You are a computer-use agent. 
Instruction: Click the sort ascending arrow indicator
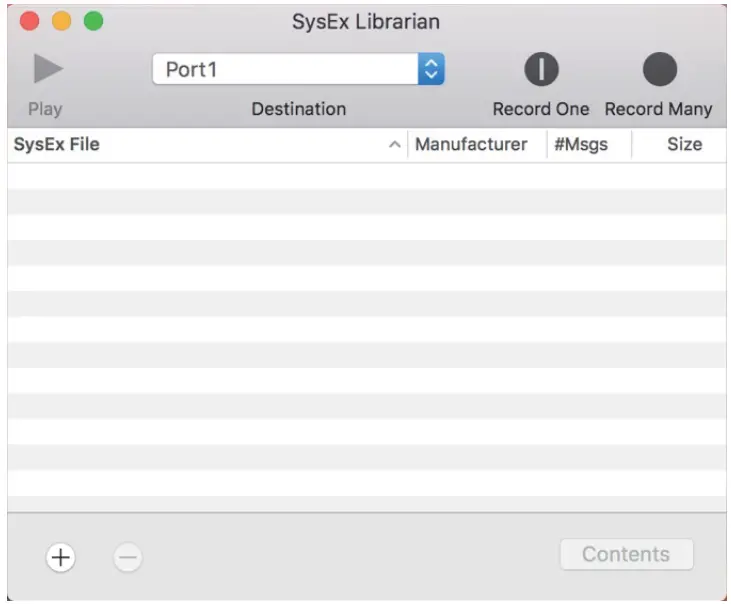pos(394,144)
